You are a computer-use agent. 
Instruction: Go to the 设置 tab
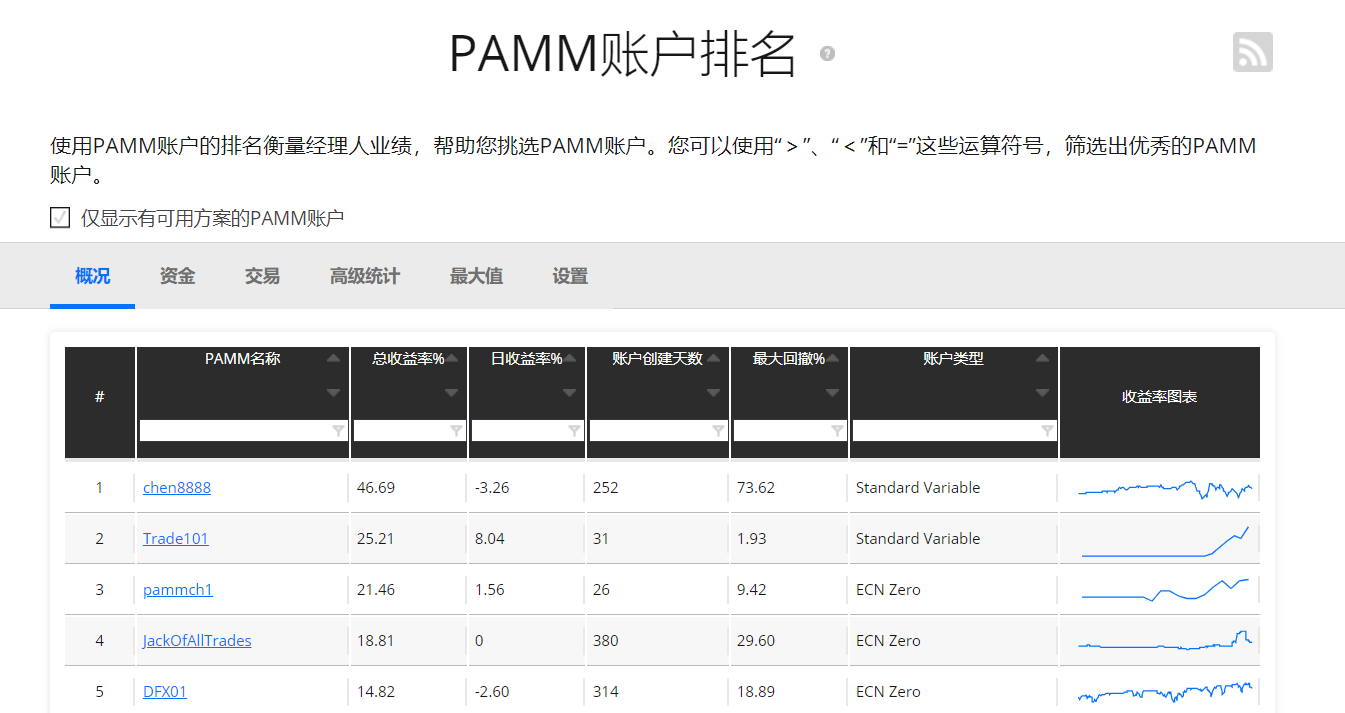click(570, 276)
